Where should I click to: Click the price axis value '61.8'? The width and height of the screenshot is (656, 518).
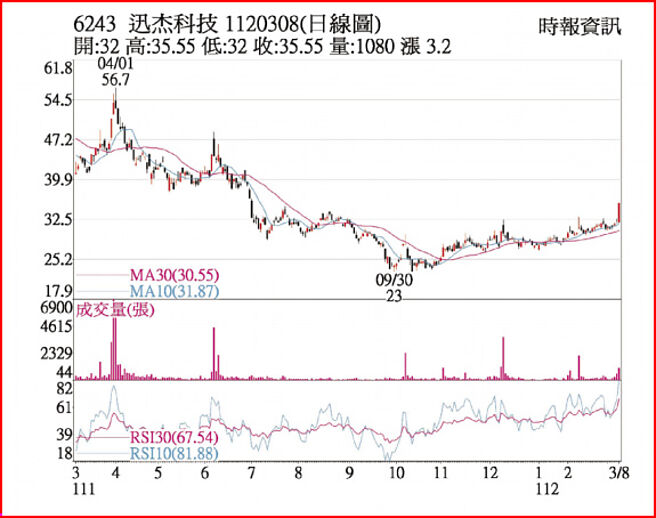point(59,68)
